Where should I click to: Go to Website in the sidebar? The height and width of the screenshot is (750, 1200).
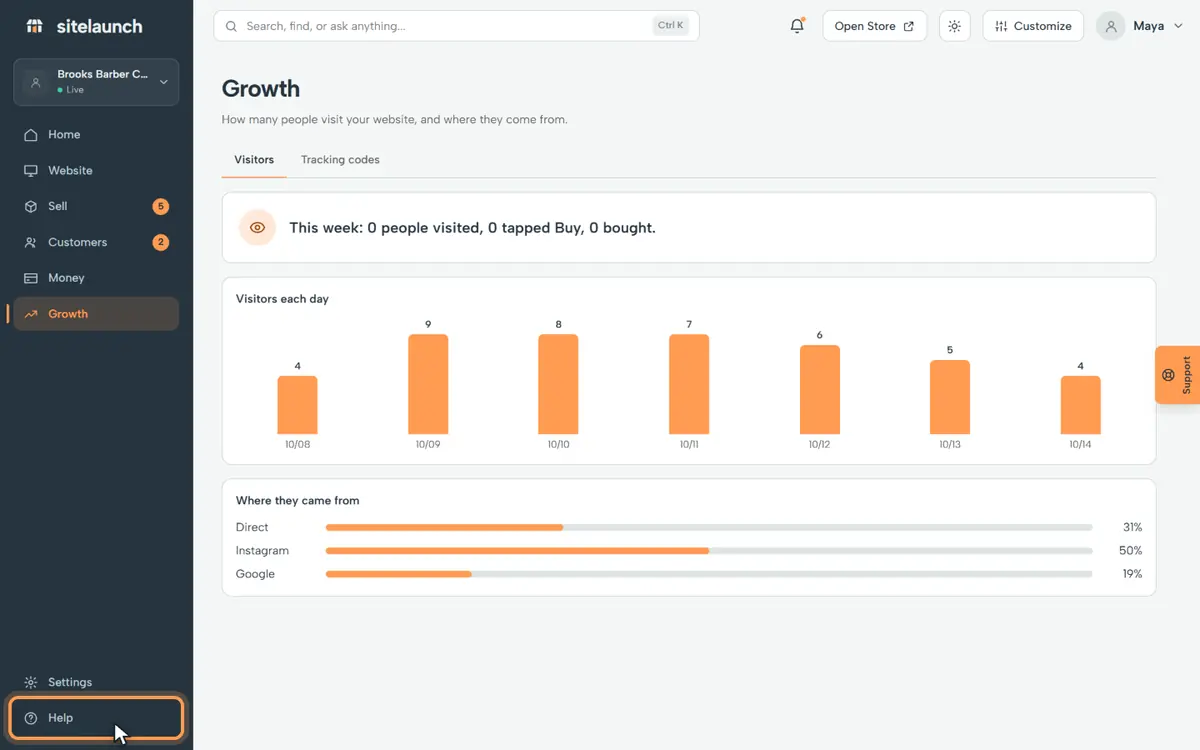[x=96, y=171]
